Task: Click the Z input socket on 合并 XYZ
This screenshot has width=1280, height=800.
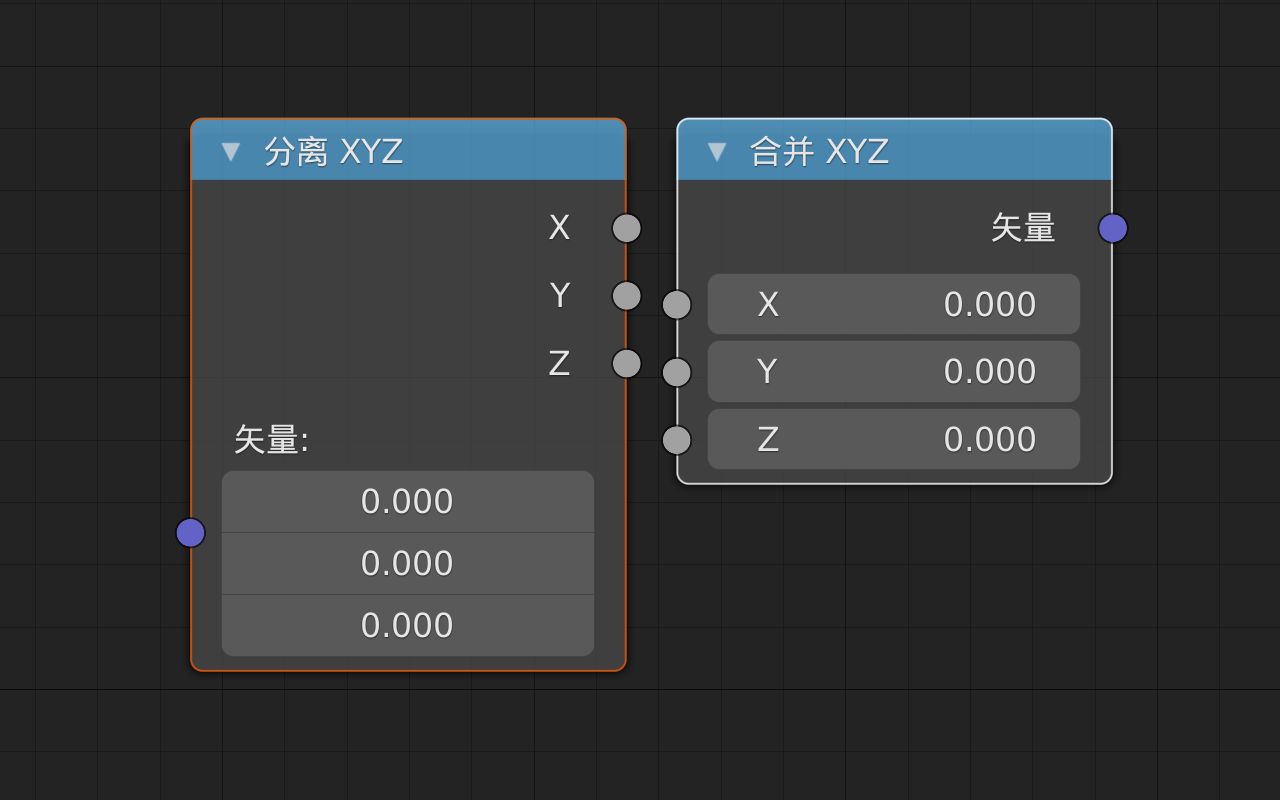Action: tap(677, 439)
